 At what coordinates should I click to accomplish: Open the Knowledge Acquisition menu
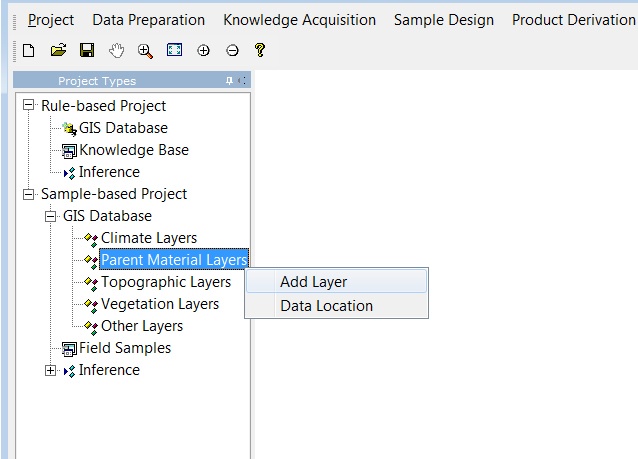[299, 20]
